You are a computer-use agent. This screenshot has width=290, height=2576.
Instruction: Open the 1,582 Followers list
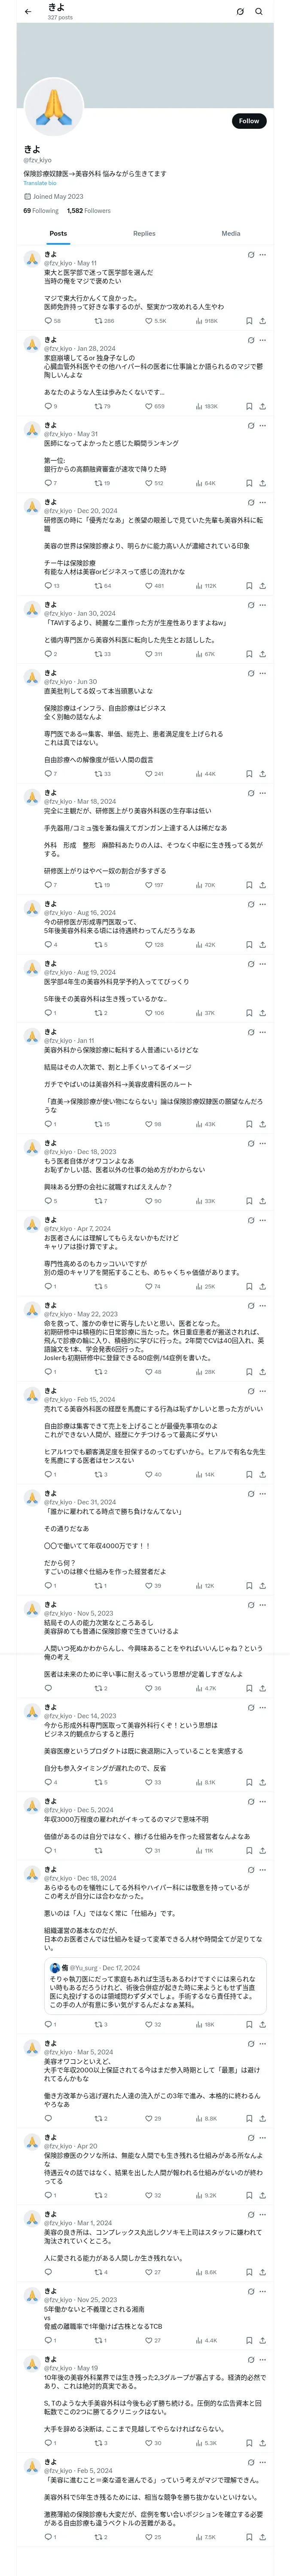[x=89, y=211]
